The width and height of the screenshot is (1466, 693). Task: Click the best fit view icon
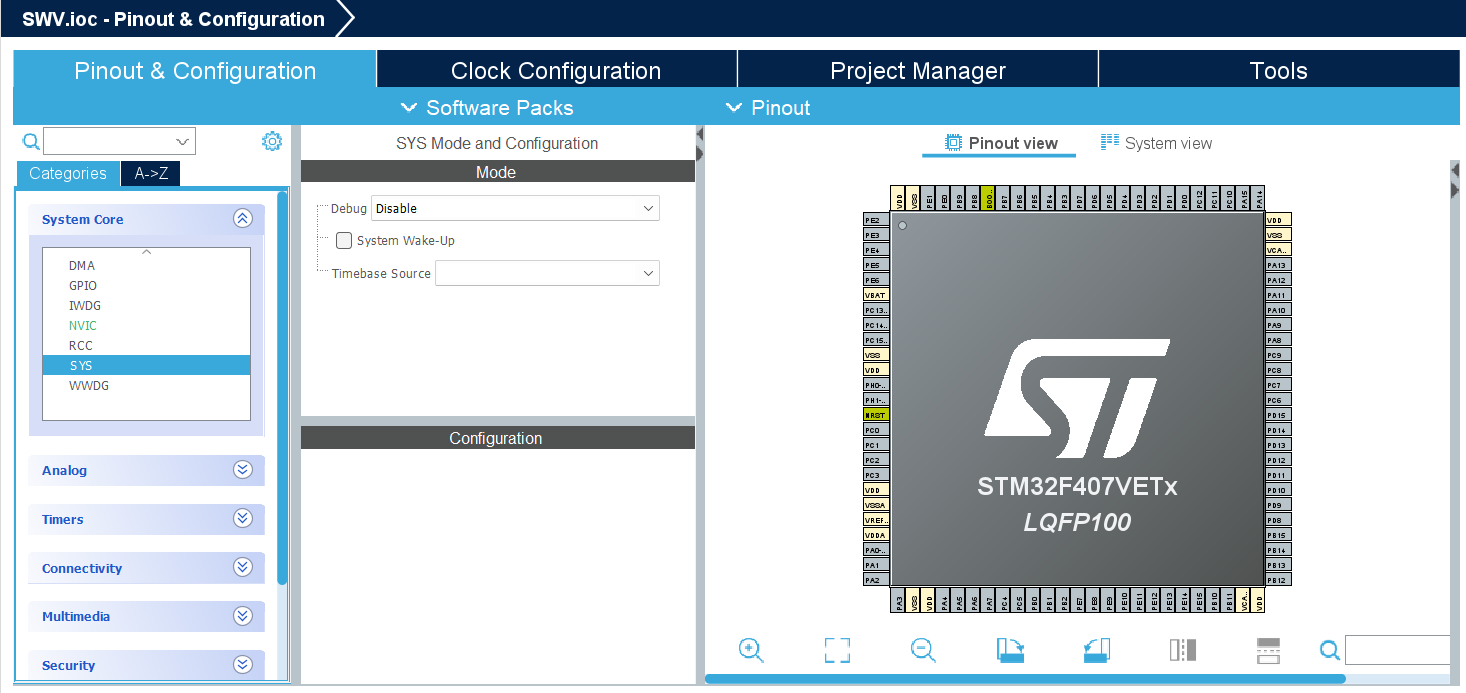pyautogui.click(x=837, y=650)
